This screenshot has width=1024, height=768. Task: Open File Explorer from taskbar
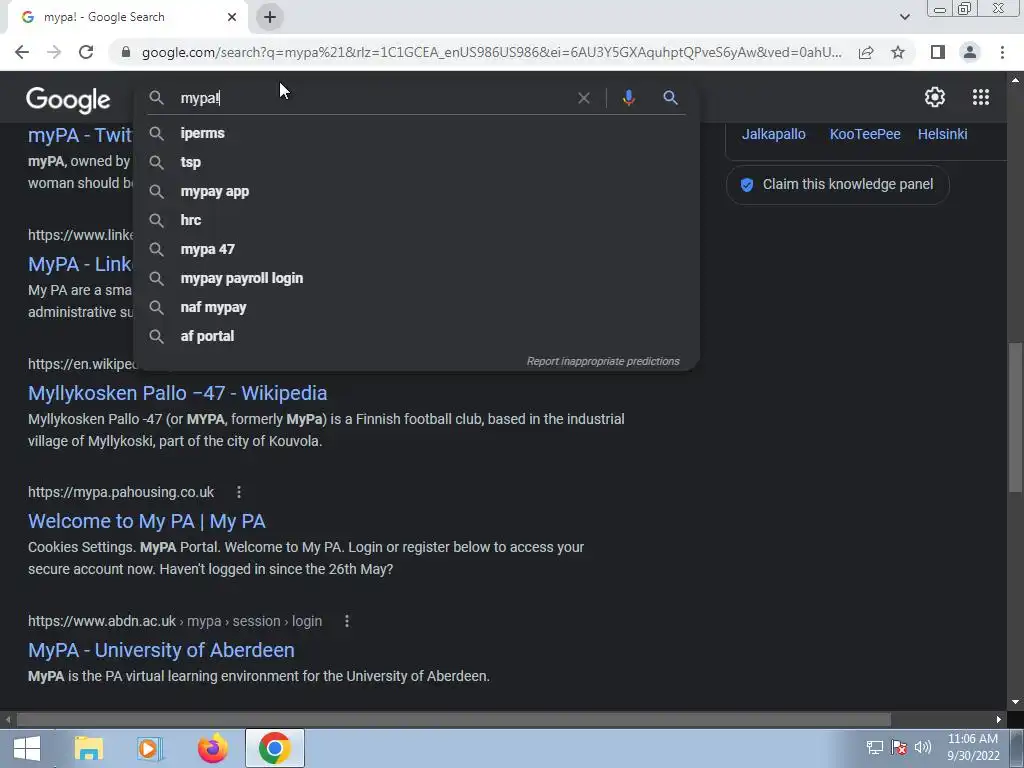tap(89, 748)
